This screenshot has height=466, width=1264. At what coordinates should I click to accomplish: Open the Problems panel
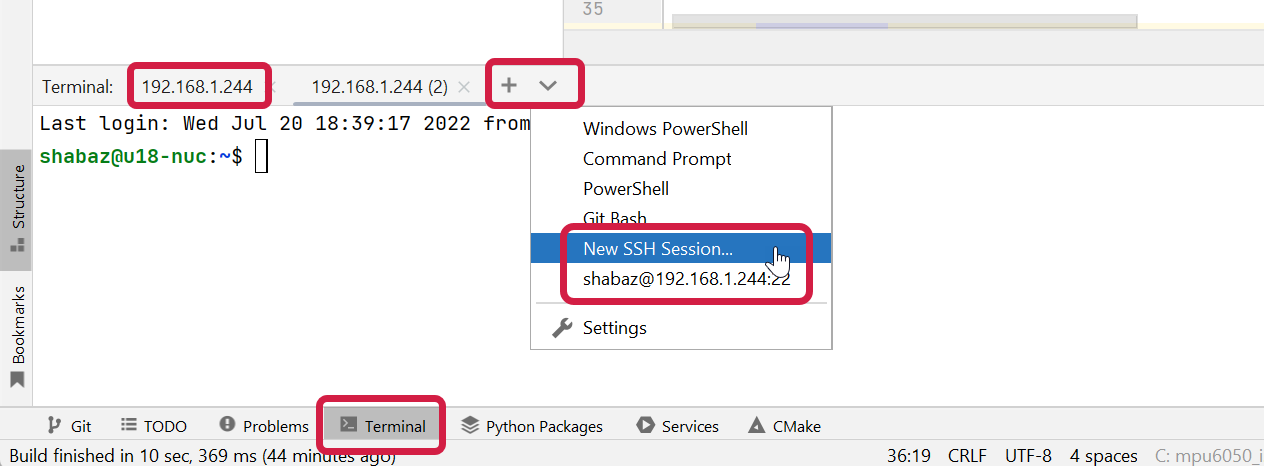[x=264, y=426]
